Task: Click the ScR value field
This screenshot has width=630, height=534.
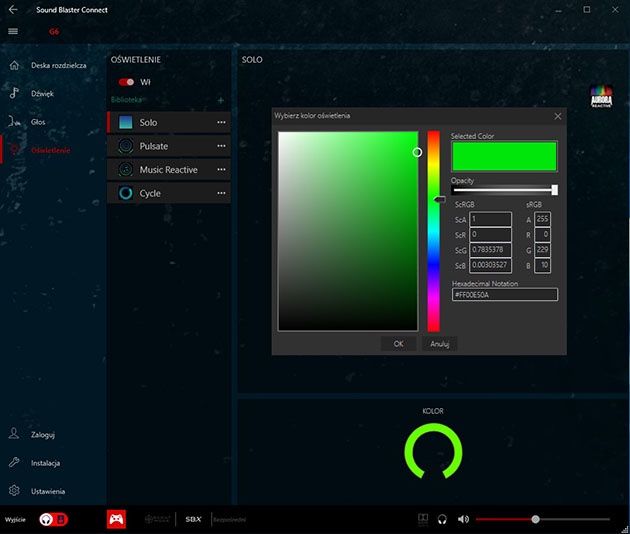Action: tap(490, 235)
